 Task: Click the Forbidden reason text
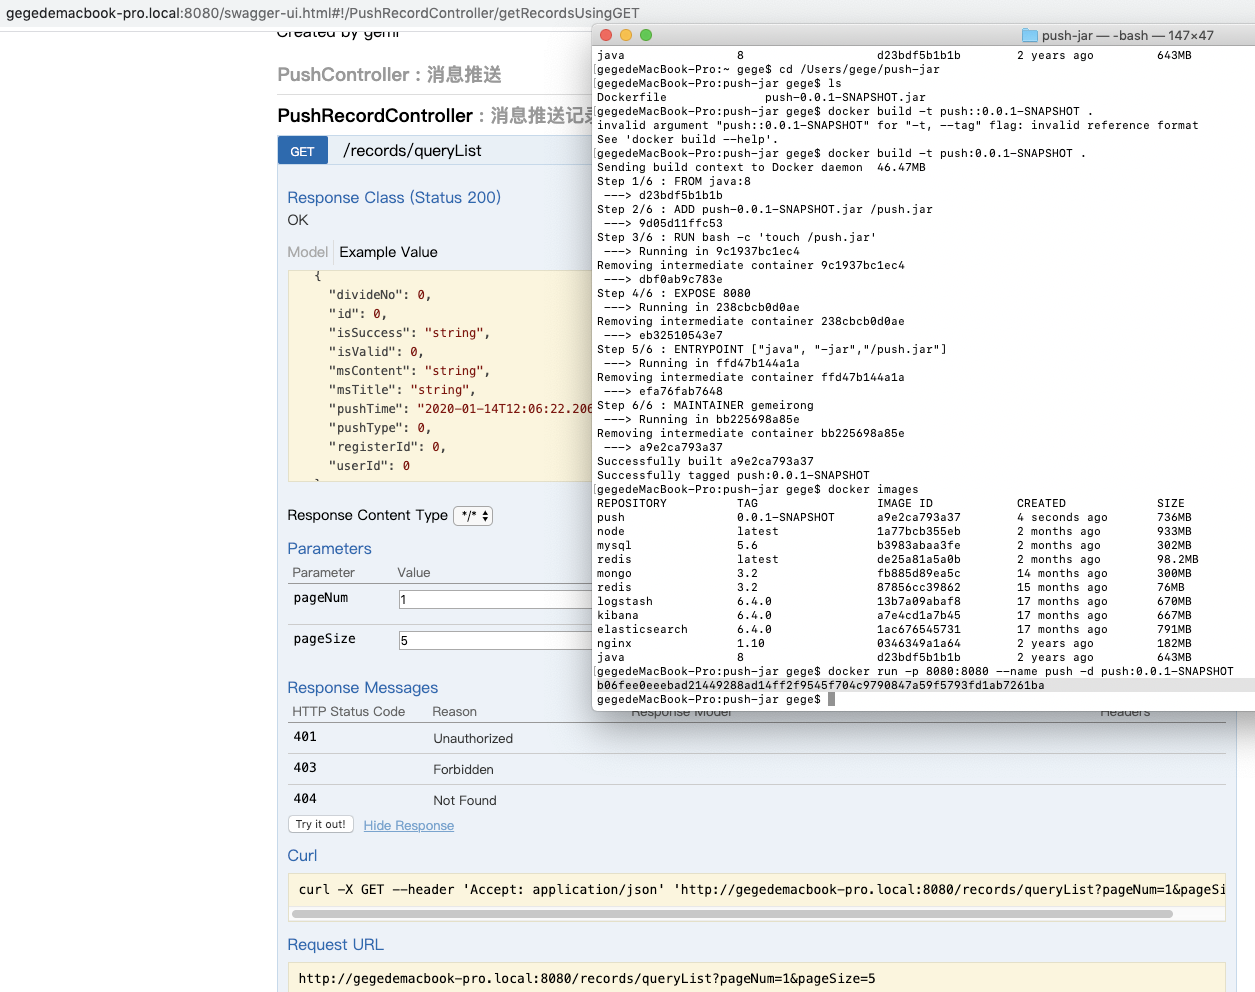click(x=463, y=770)
